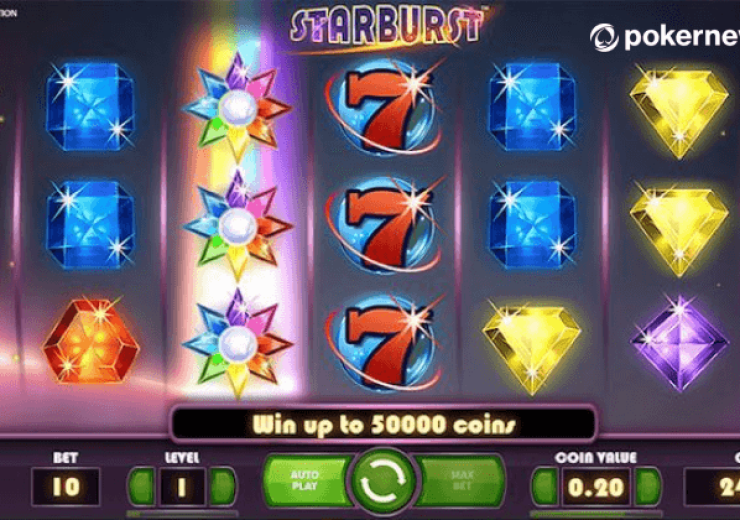Click the bottom Starburst wild star symbol

[237, 344]
